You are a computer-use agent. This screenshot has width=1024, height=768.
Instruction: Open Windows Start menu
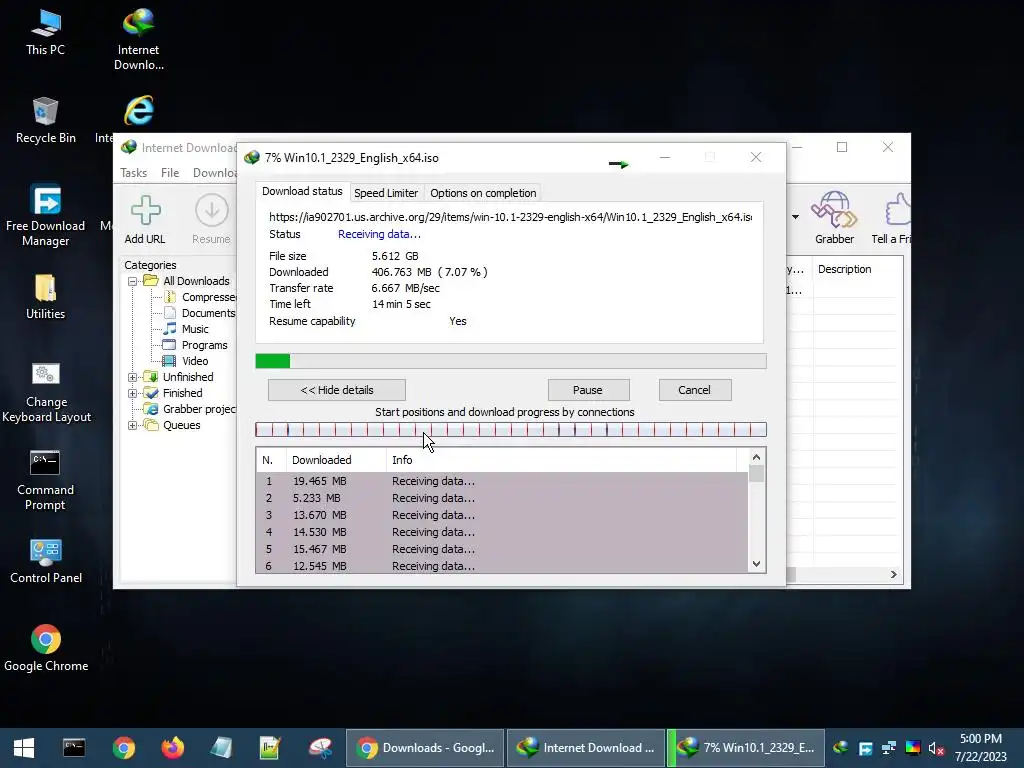point(24,748)
